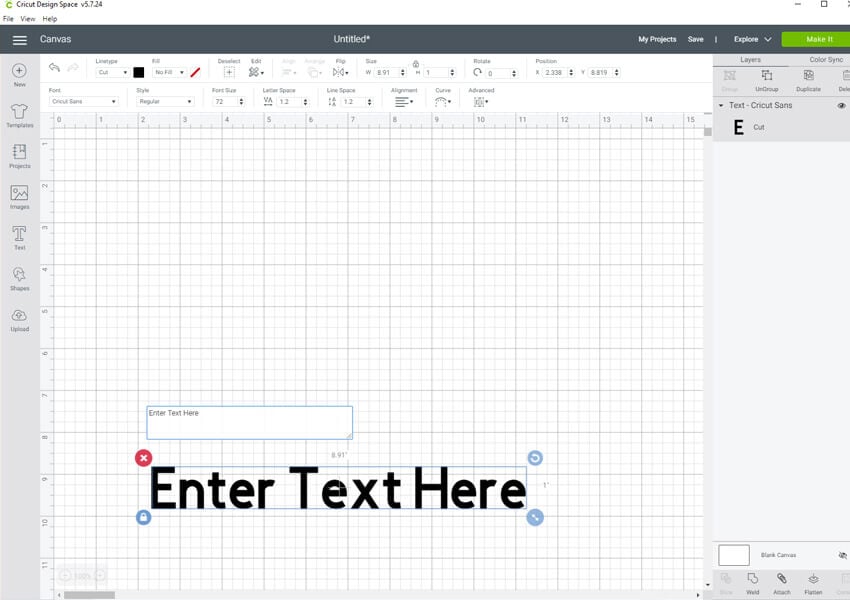Delete text with the red X handle
This screenshot has width=850, height=600.
(x=144, y=458)
